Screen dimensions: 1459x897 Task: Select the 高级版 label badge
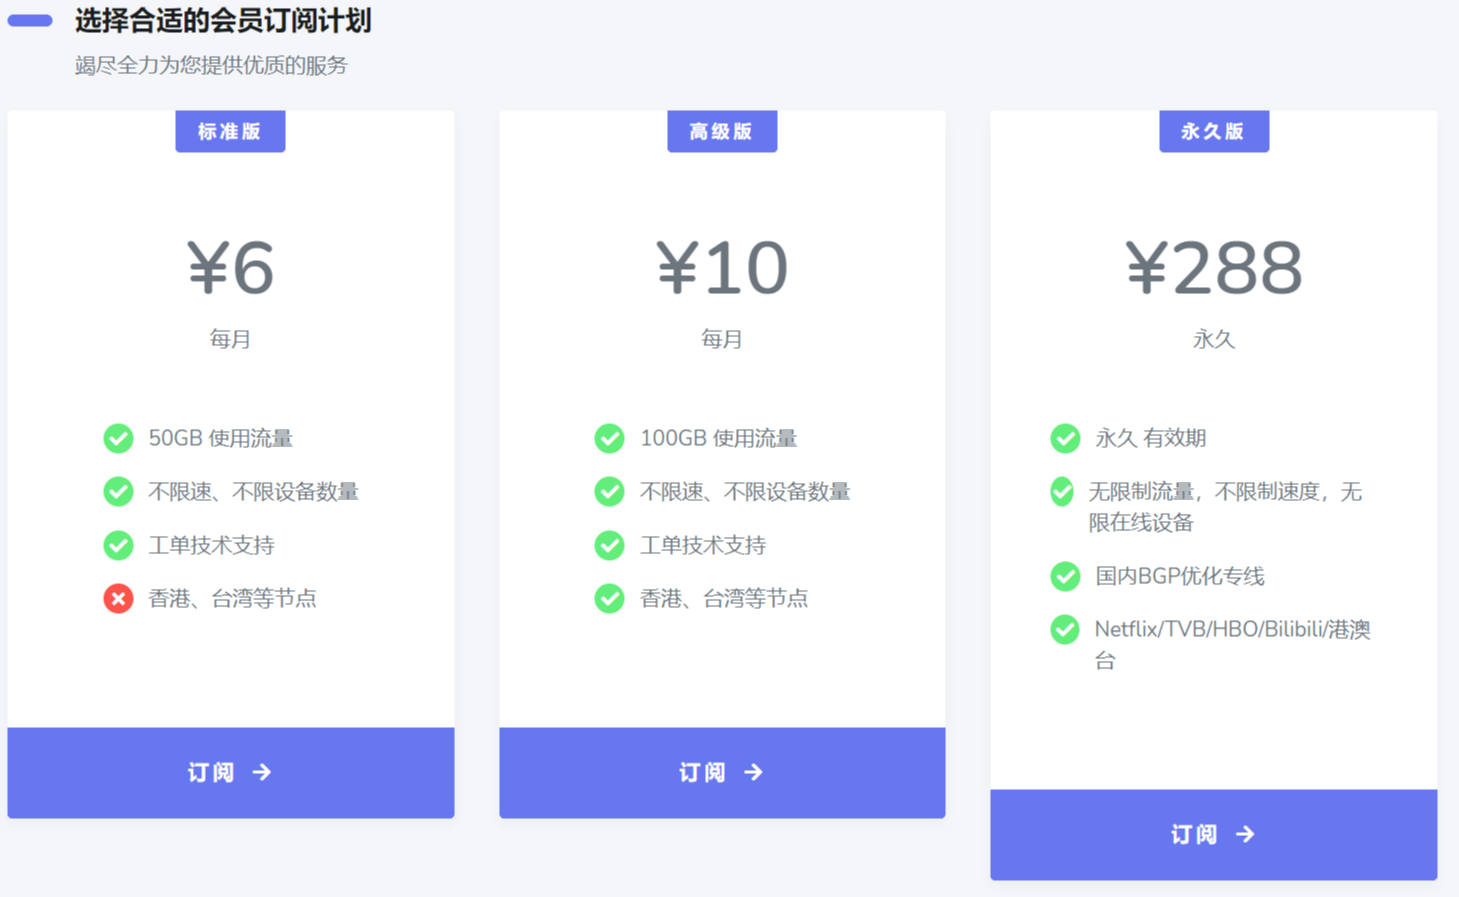click(721, 131)
